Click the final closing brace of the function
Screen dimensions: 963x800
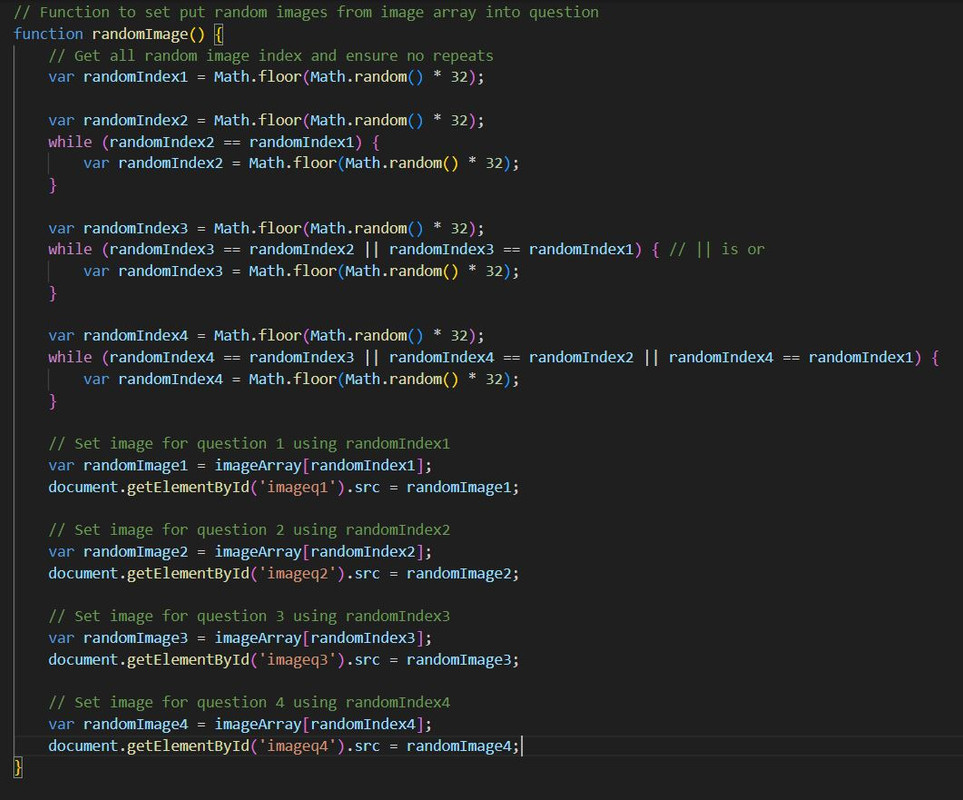pyautogui.click(x=18, y=767)
